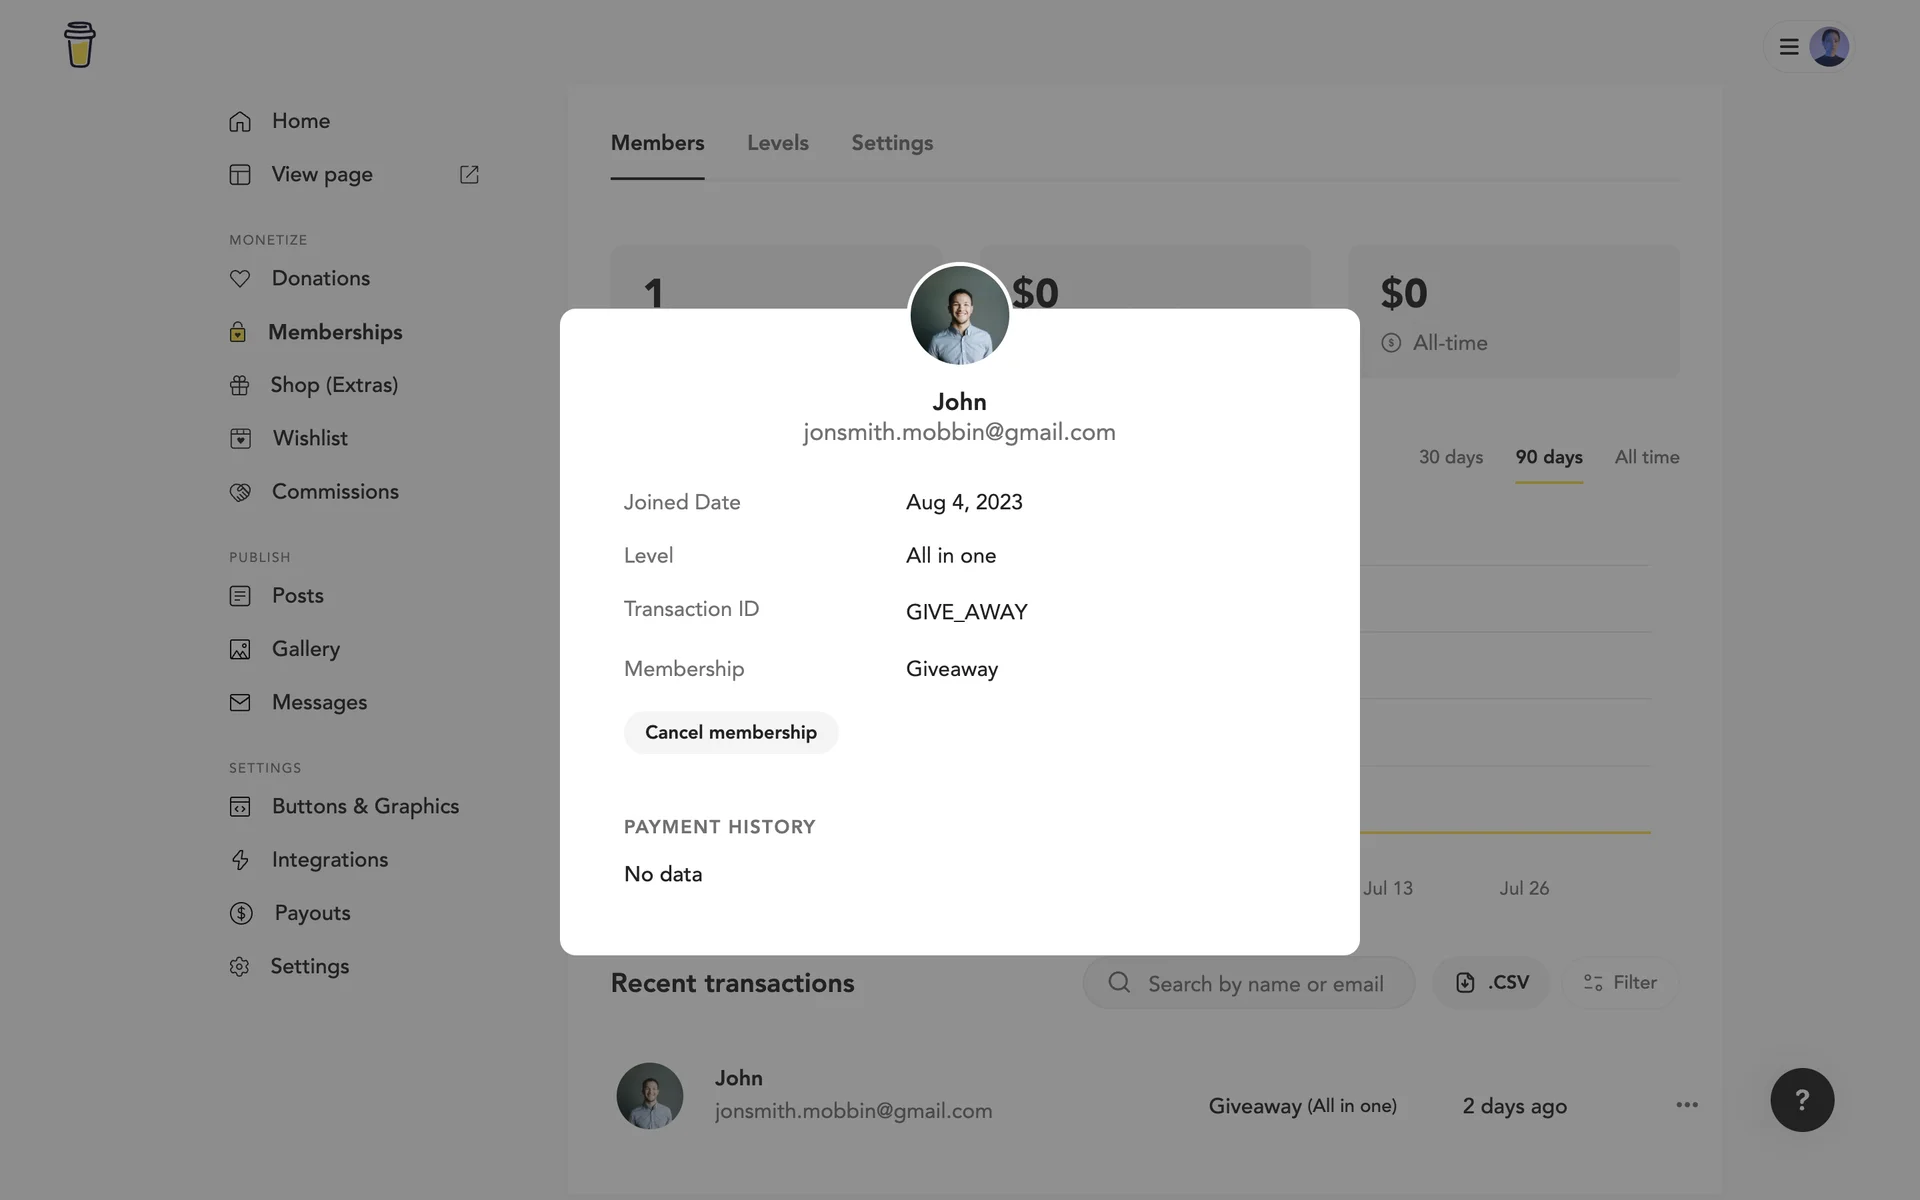Select the 30 days range

tap(1450, 457)
